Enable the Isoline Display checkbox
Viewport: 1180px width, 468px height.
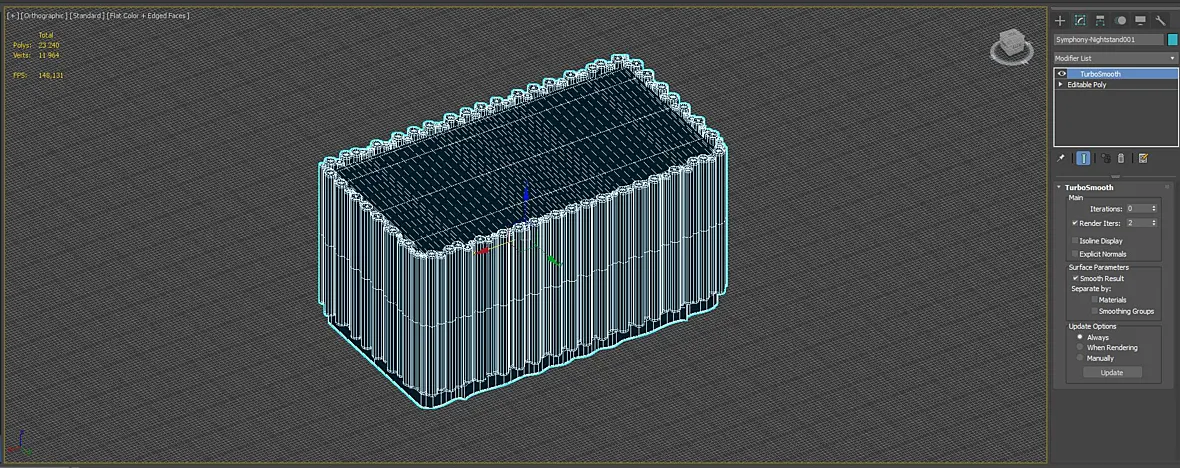(1075, 241)
